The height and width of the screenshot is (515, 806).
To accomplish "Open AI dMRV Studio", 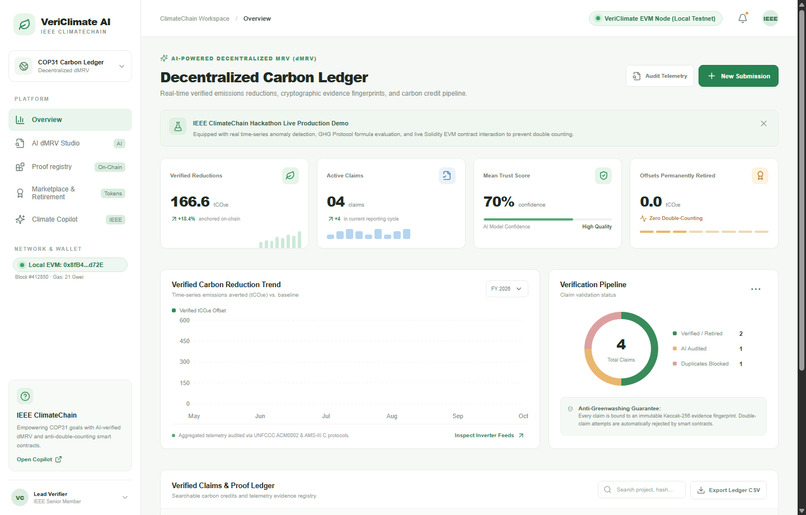I will tap(70, 143).
